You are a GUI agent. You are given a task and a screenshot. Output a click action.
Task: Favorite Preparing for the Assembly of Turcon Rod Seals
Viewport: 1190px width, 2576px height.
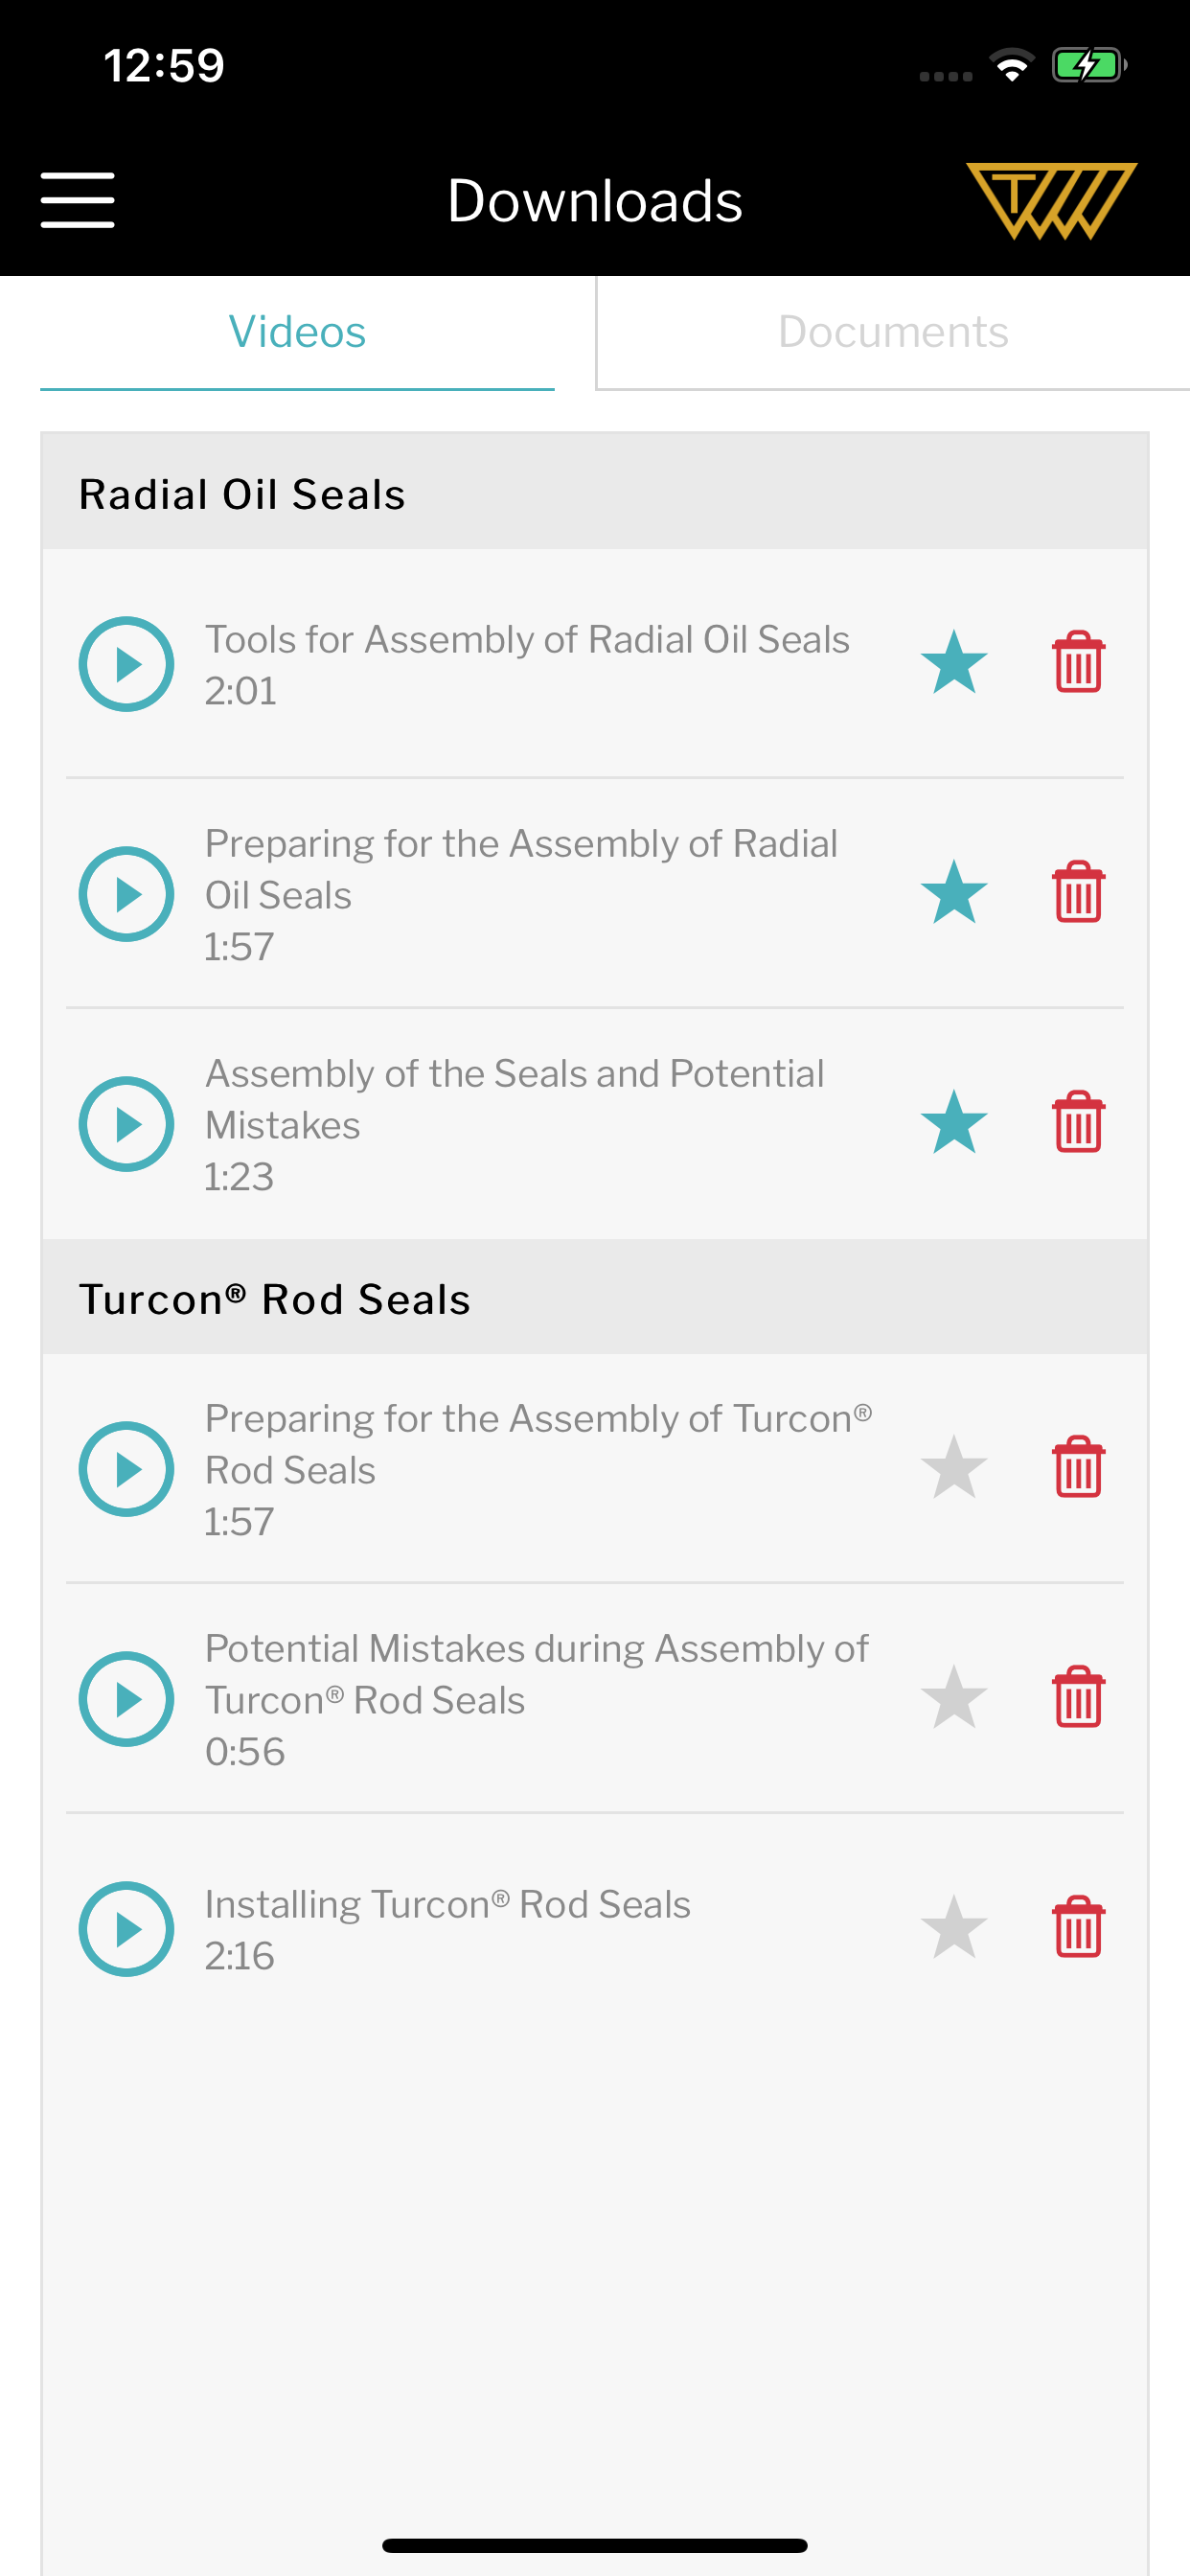point(954,1467)
